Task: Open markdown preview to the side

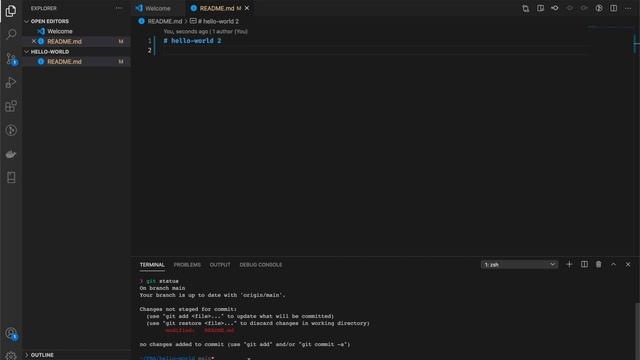Action: click(x=540, y=8)
